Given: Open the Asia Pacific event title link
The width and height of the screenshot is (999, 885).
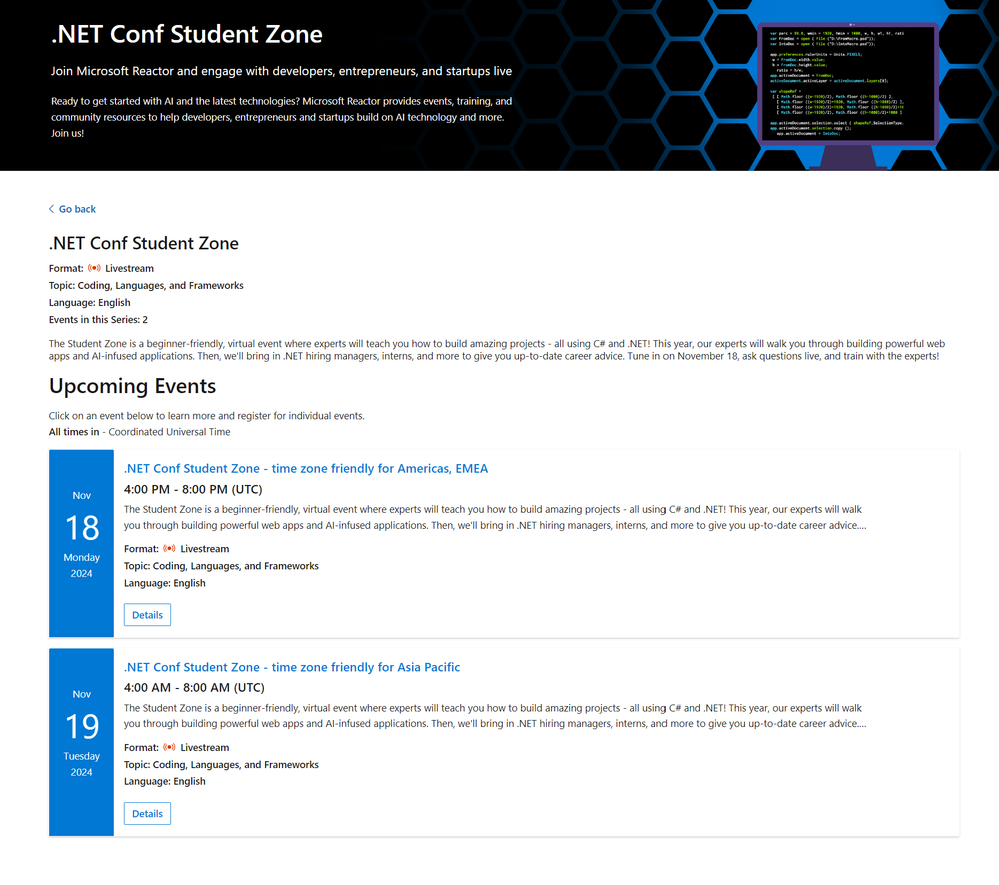Looking at the screenshot, I should click(292, 667).
